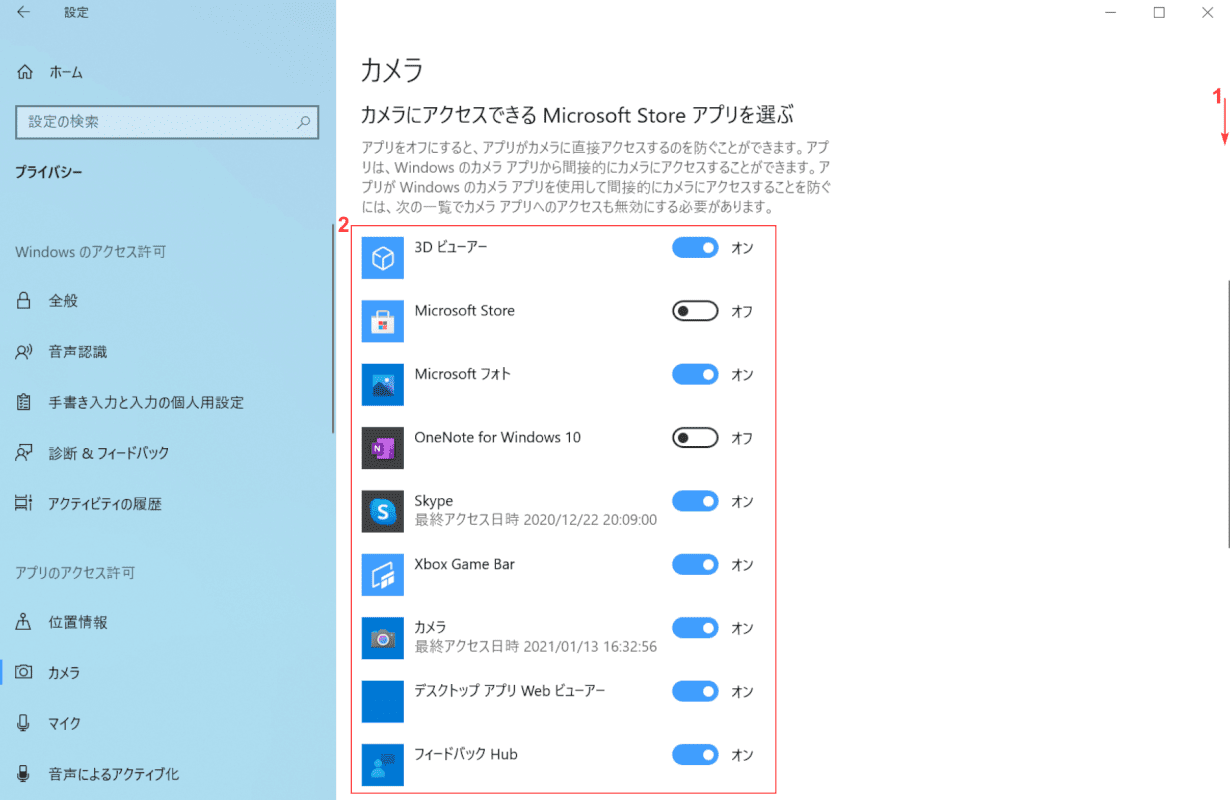Click the search magnifier icon
The height and width of the screenshot is (800, 1230).
[304, 122]
